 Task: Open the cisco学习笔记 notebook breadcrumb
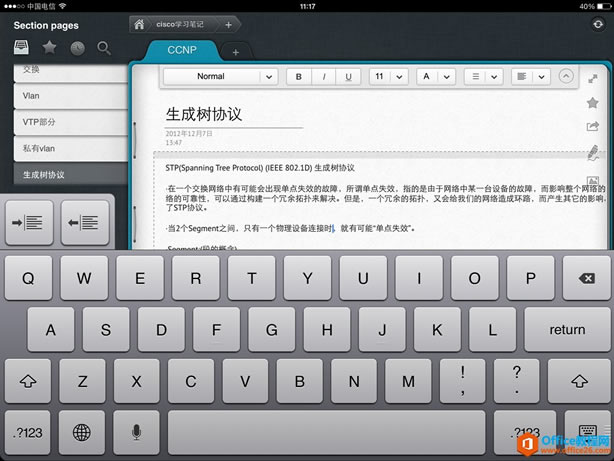coord(180,25)
